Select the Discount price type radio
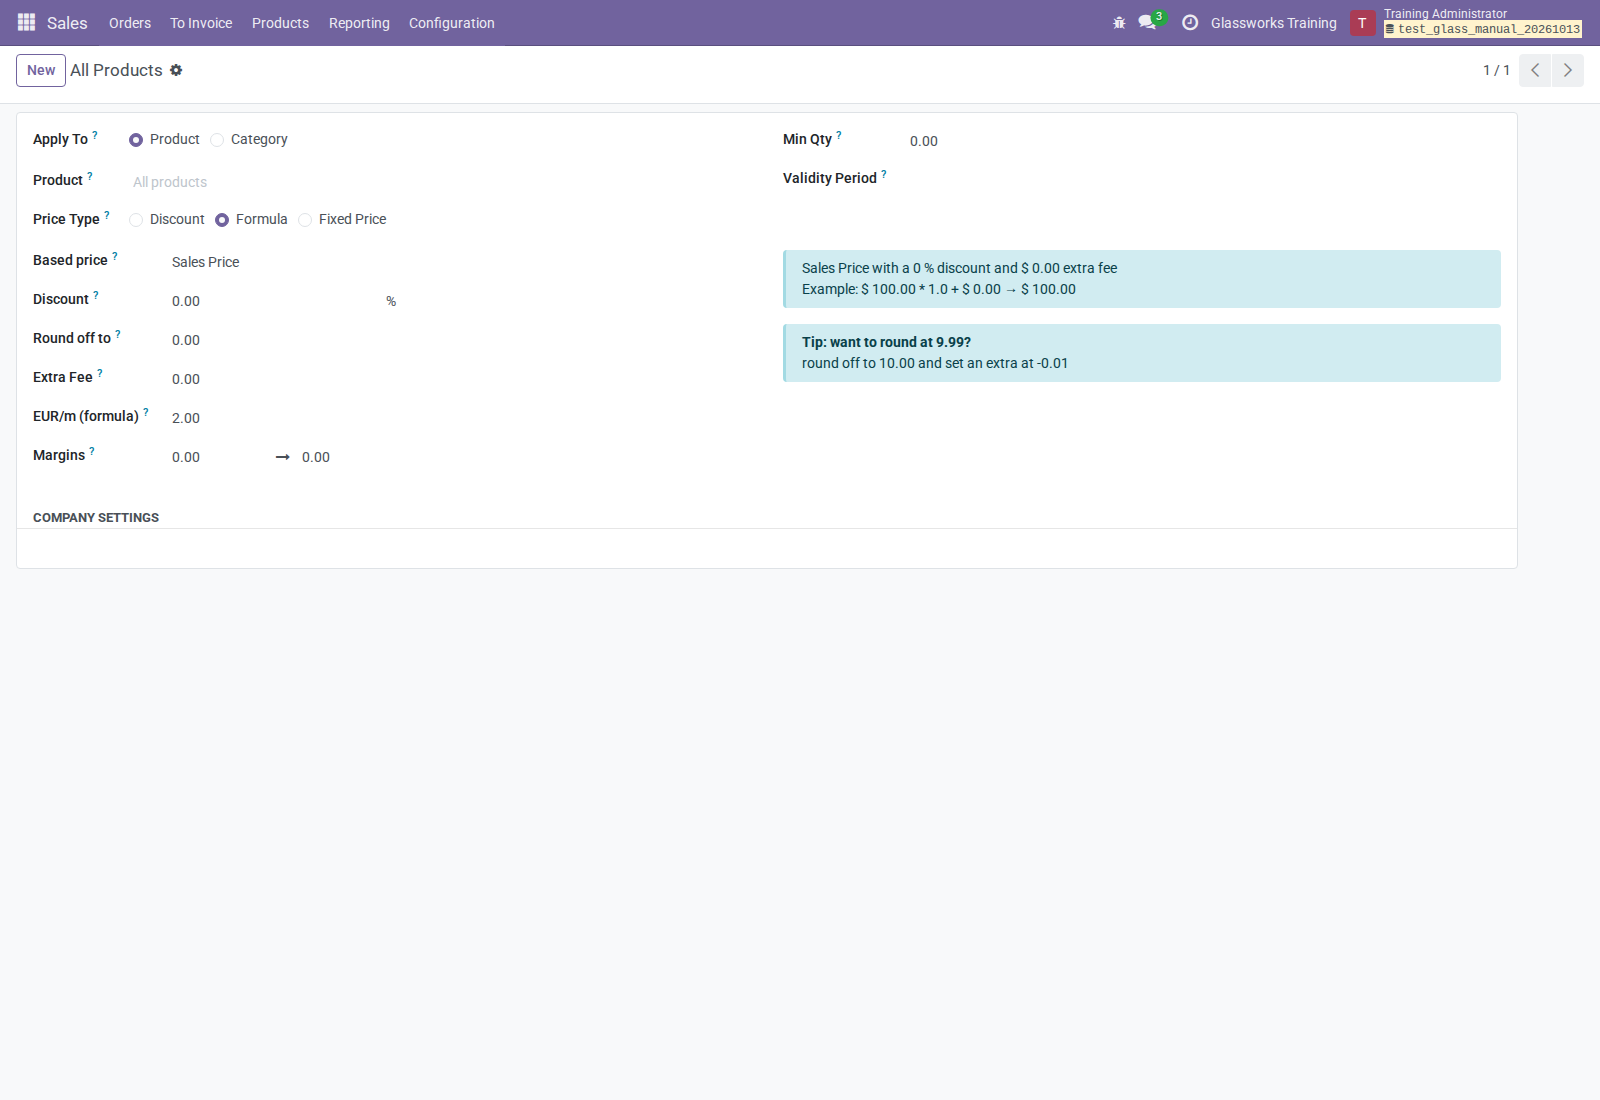The width and height of the screenshot is (1600, 1100). (x=136, y=220)
